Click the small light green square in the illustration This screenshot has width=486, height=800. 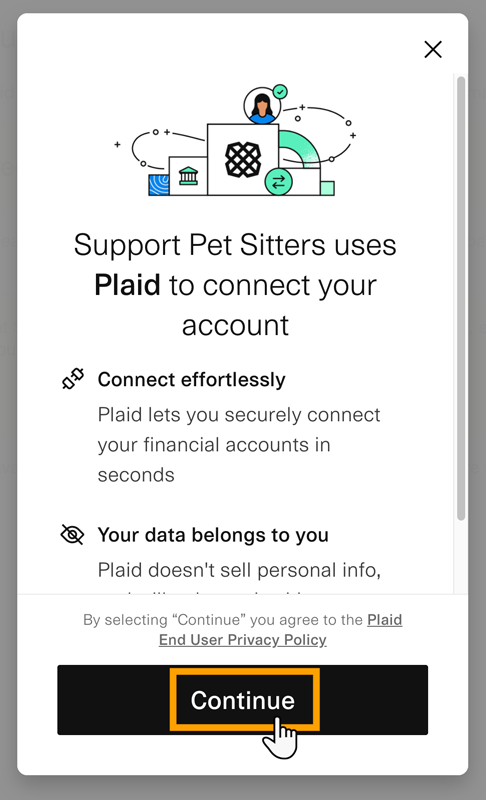click(327, 188)
